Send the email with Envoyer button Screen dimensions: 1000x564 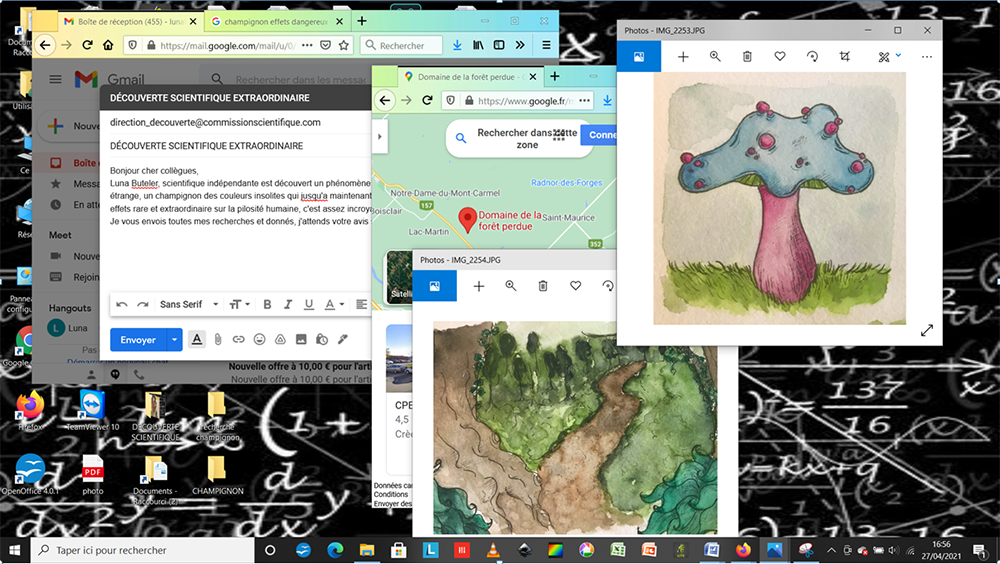coord(138,339)
